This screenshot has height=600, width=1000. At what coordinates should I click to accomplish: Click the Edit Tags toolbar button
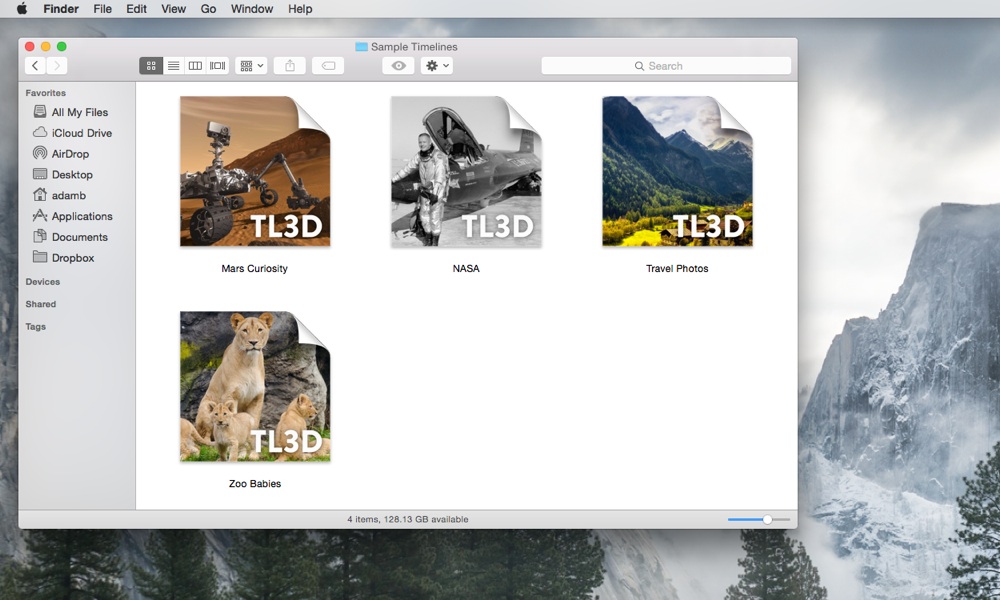point(328,66)
